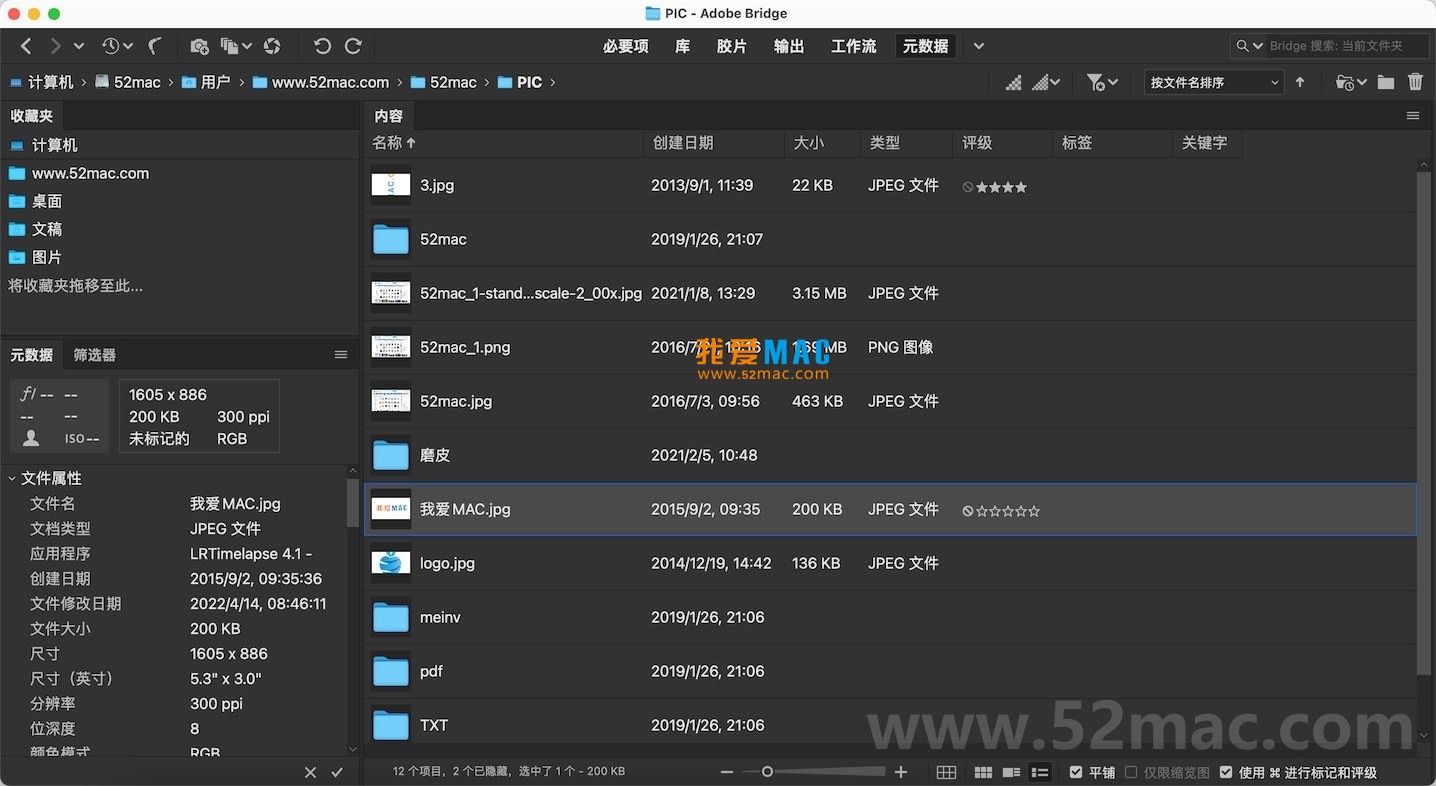Select the 磨皮 folder row
This screenshot has width=1436, height=786.
pos(891,455)
